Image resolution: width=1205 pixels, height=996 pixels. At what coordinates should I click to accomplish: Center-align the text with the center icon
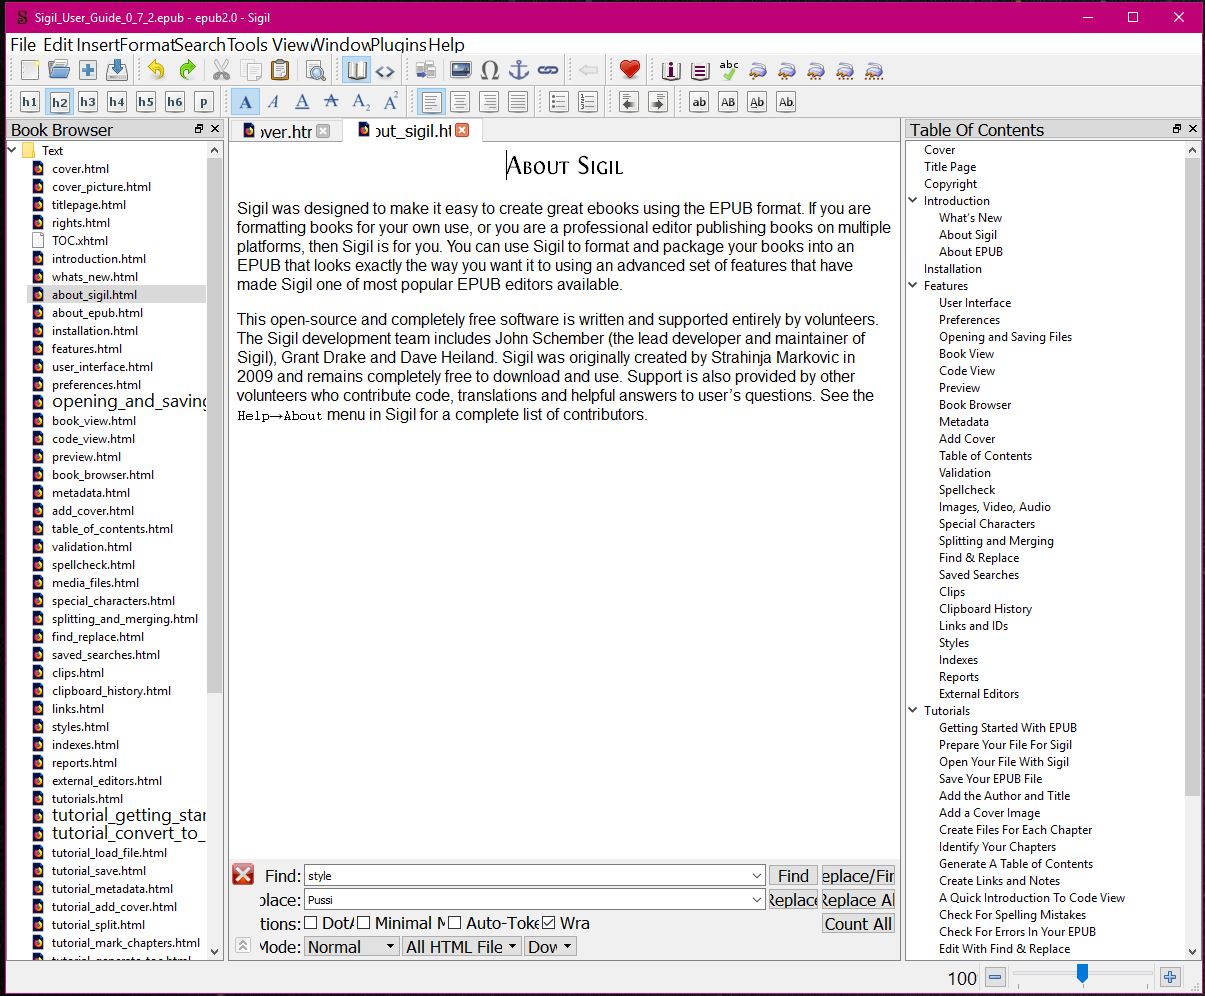(460, 101)
